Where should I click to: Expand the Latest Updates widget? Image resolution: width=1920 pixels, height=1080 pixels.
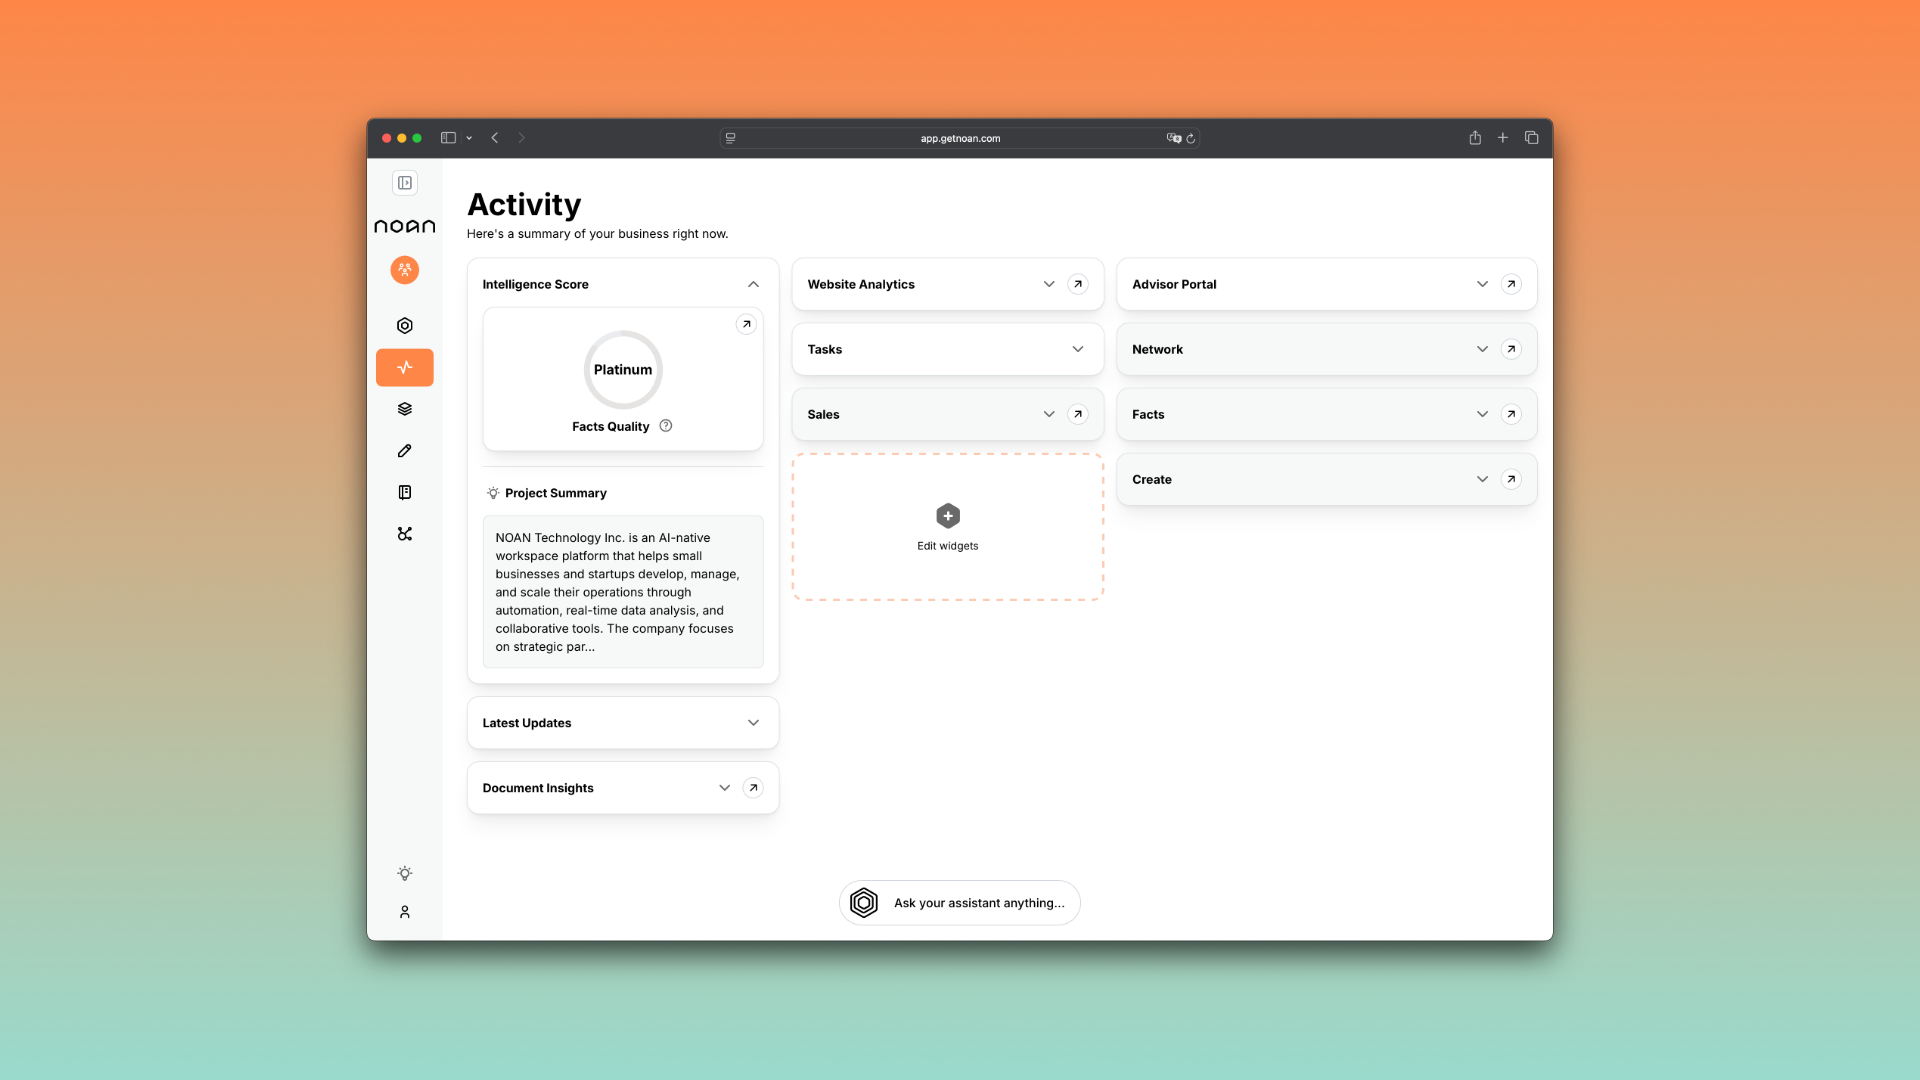pyautogui.click(x=753, y=723)
